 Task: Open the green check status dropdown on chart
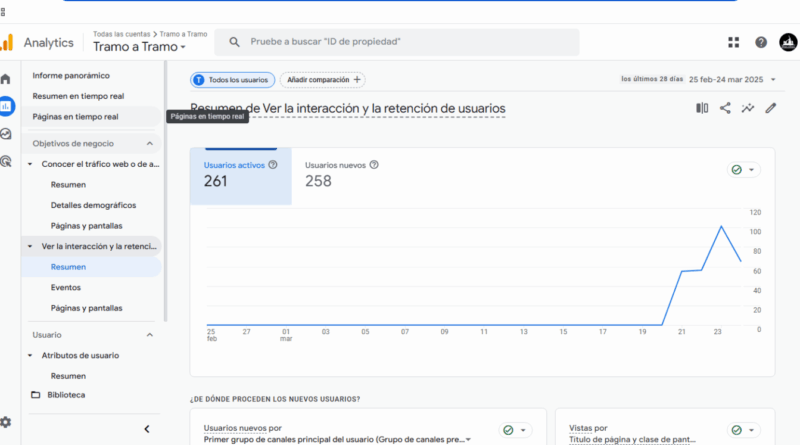pos(743,170)
